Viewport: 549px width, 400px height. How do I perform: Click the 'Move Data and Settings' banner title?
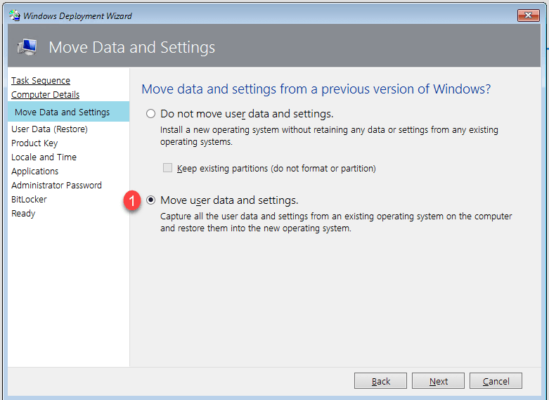tap(132, 47)
